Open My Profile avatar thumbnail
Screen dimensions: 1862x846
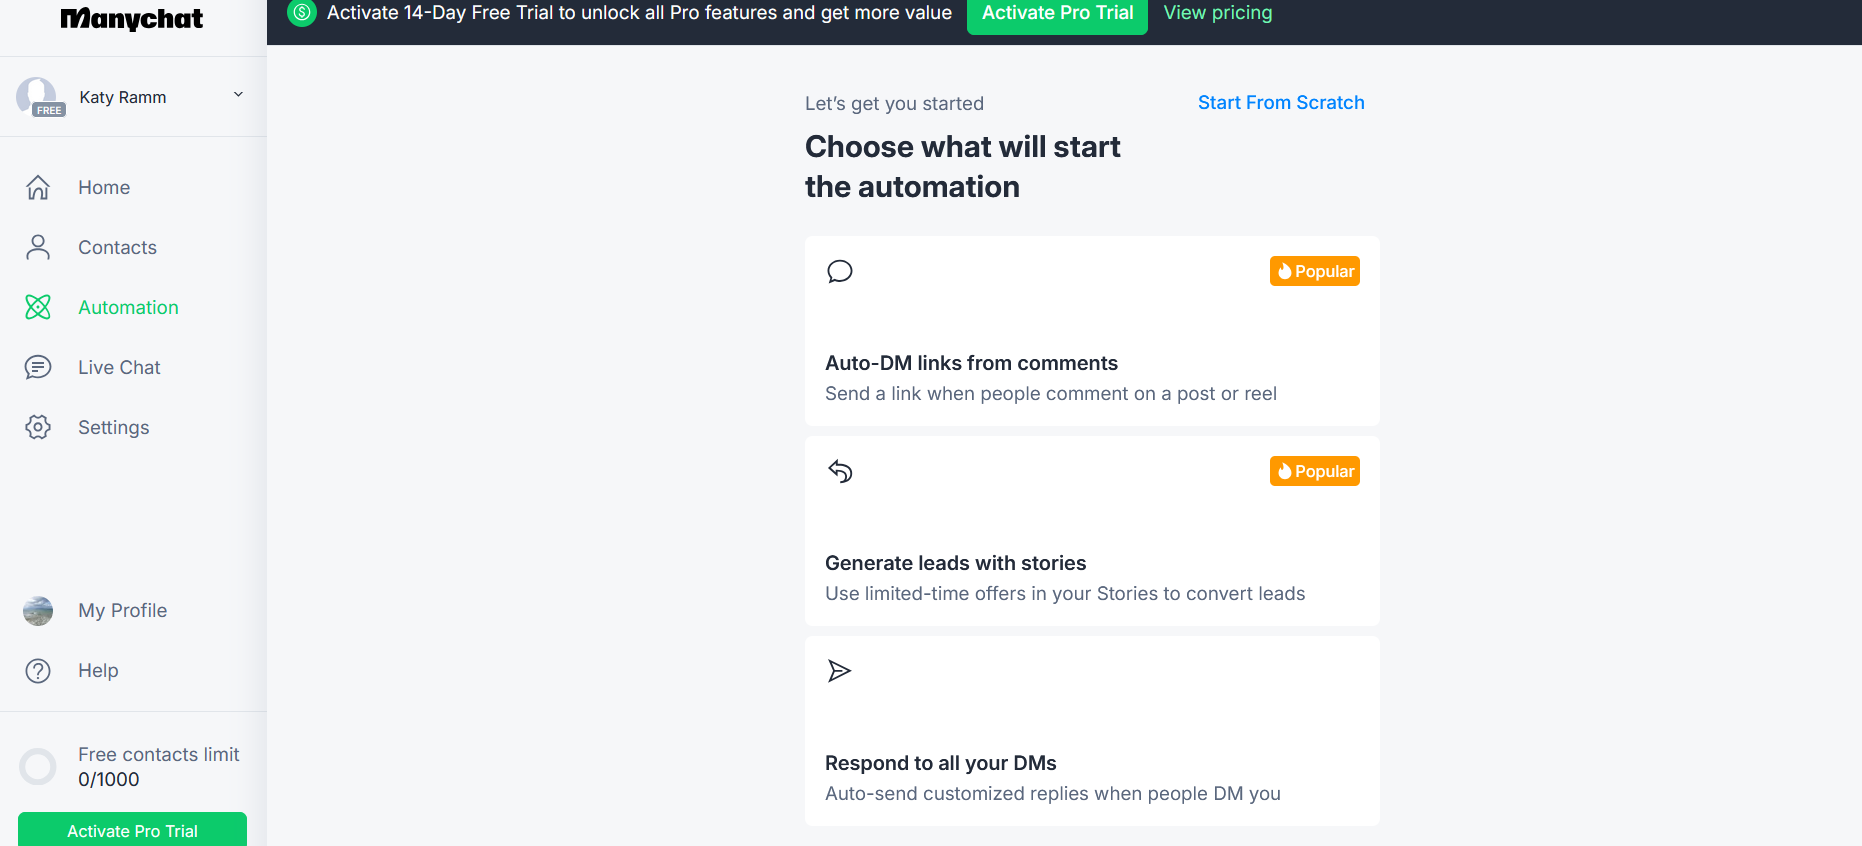(38, 611)
